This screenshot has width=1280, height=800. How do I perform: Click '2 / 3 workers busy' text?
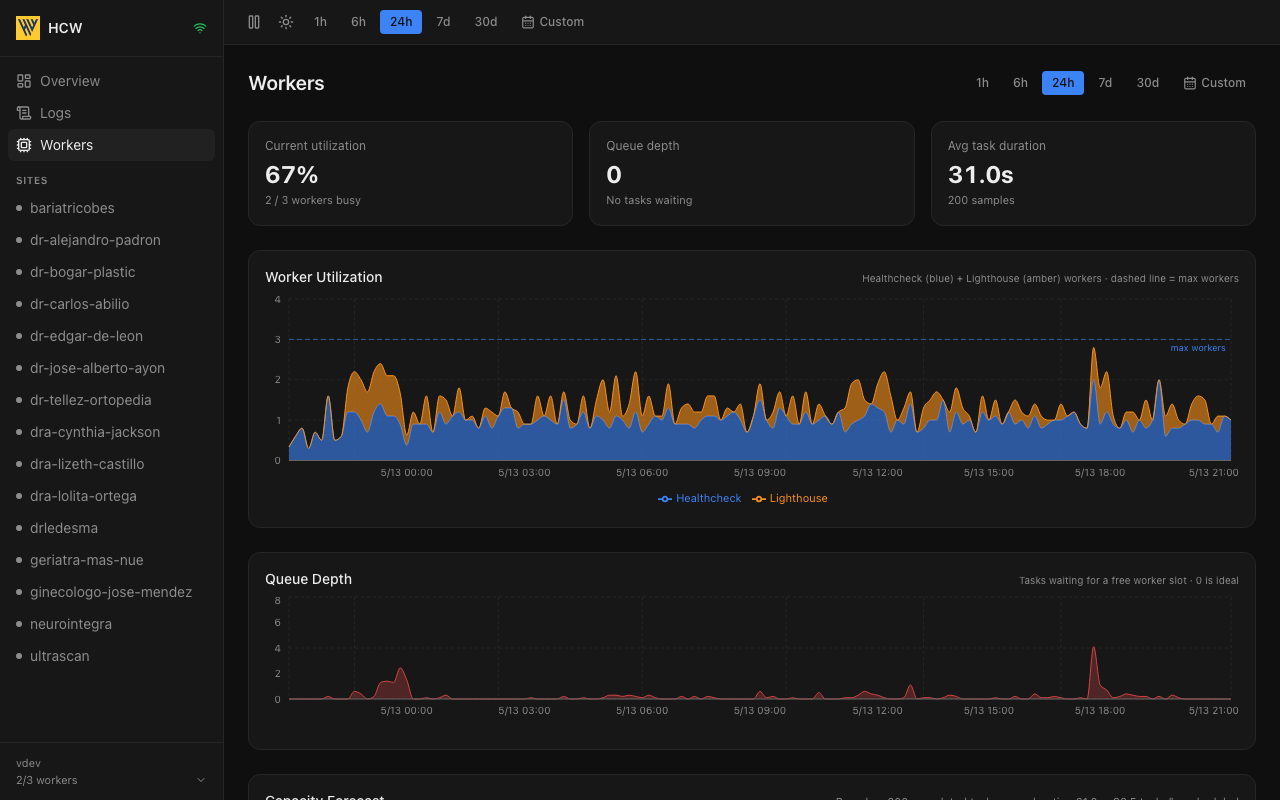313,200
